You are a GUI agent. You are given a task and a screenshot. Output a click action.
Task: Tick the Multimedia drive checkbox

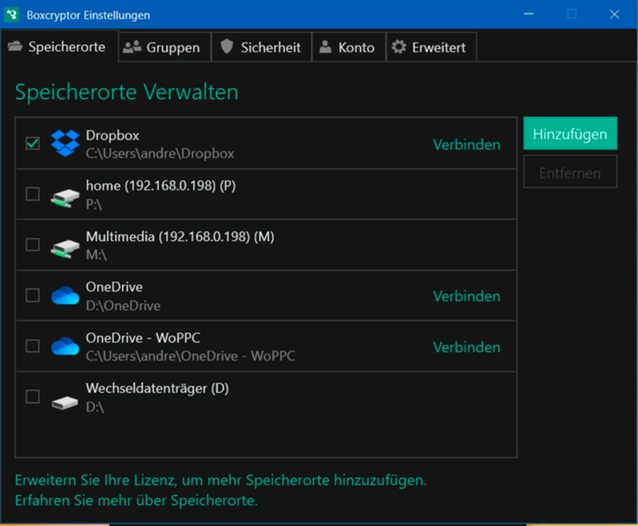[33, 245]
